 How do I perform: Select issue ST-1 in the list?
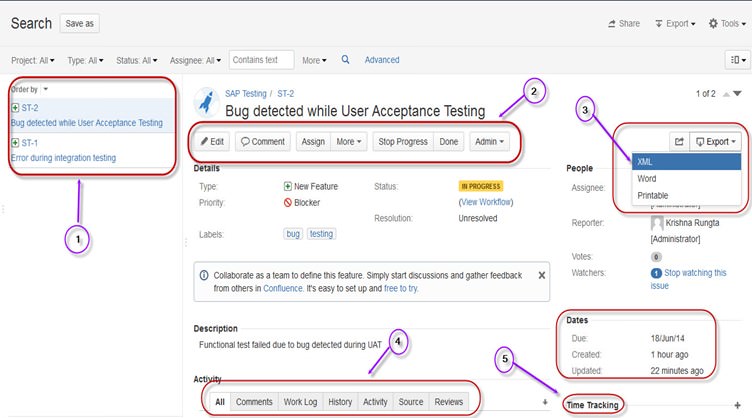(x=30, y=143)
